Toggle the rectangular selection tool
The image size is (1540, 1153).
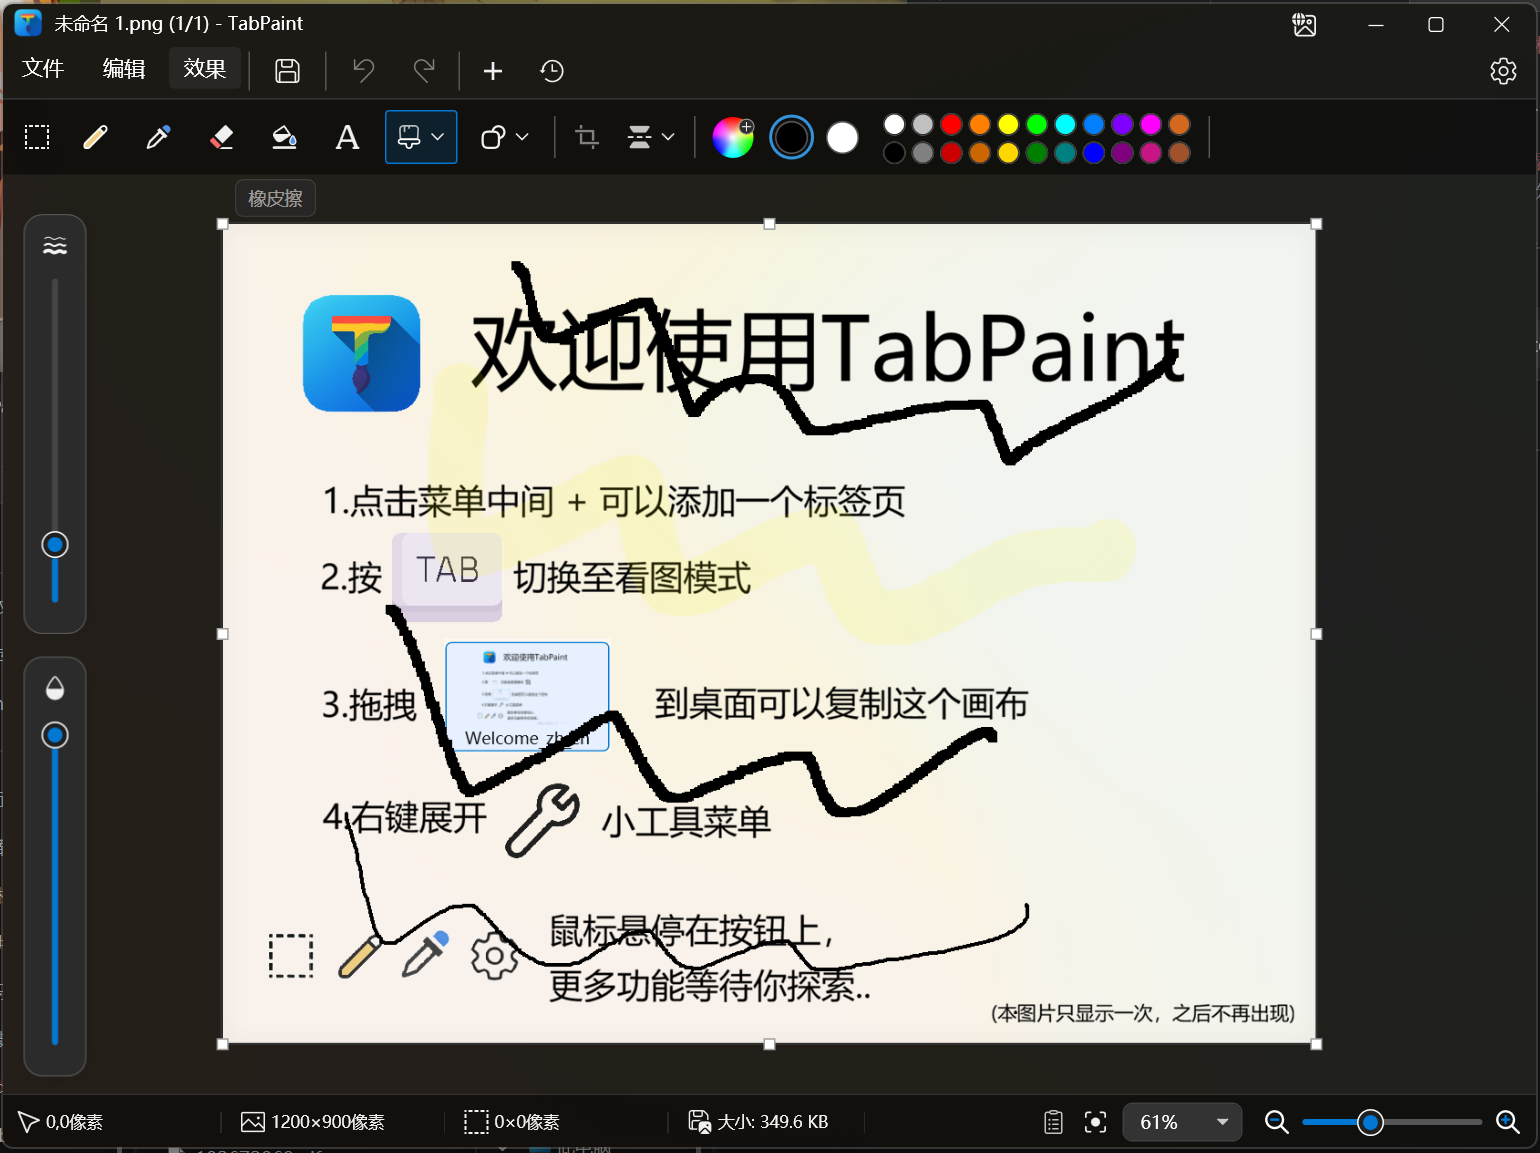click(x=37, y=137)
